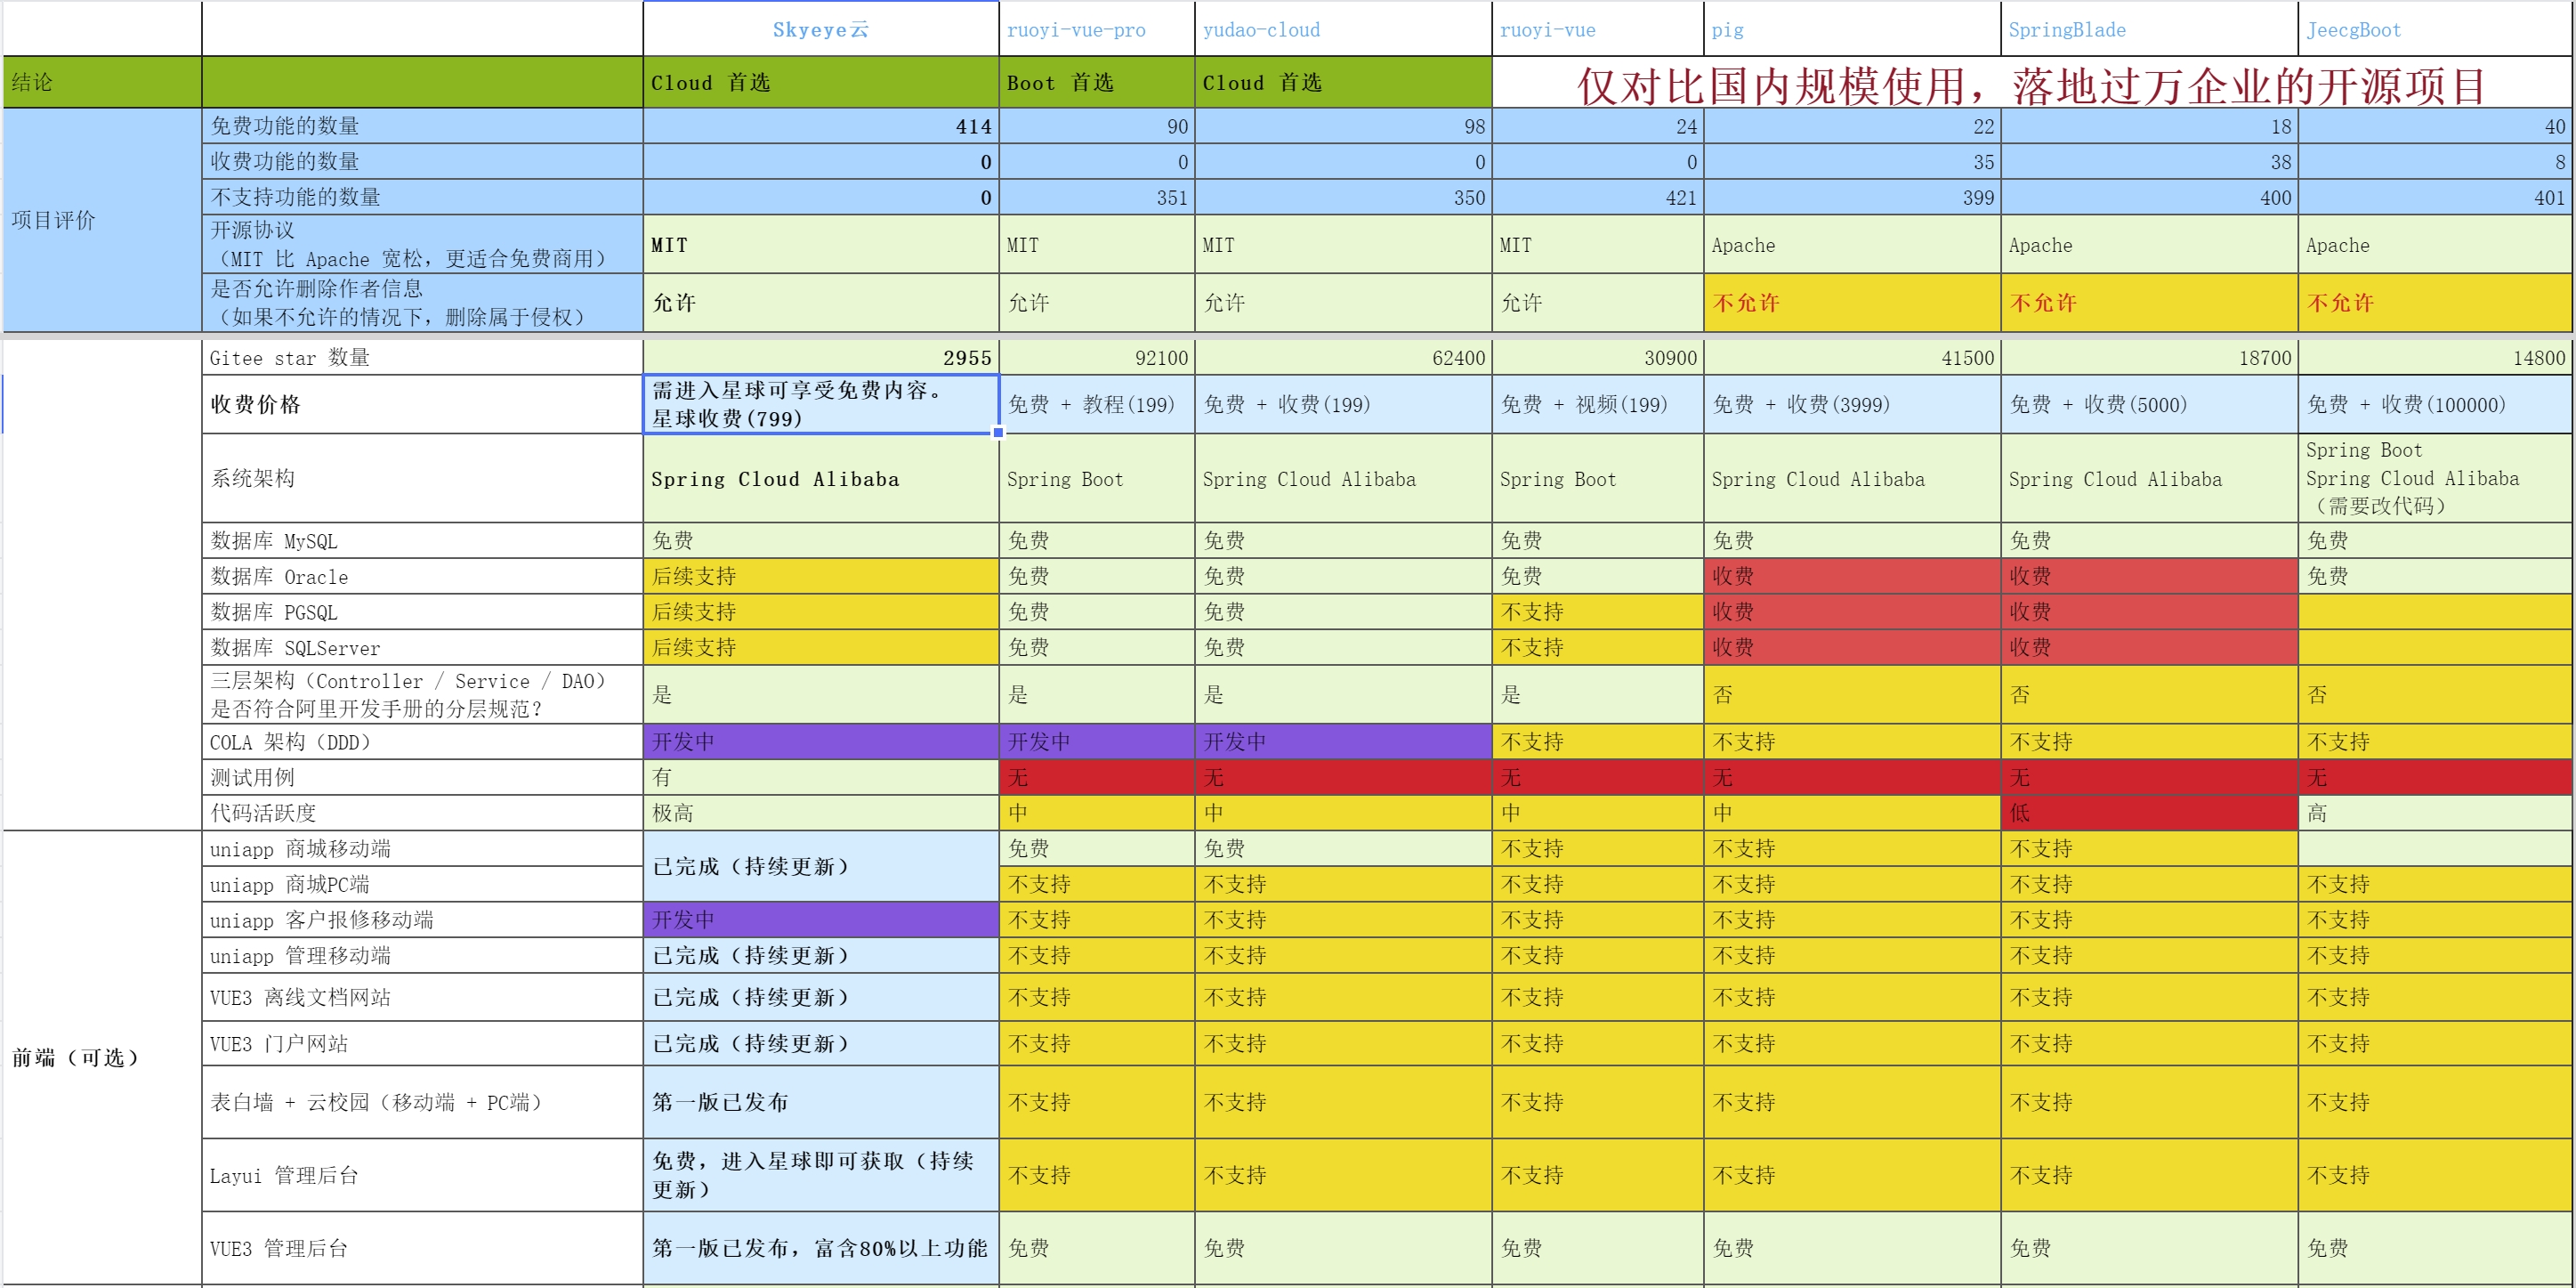Select the uniapp 商城PC端 row label
The image size is (2576, 1288).
422,884
